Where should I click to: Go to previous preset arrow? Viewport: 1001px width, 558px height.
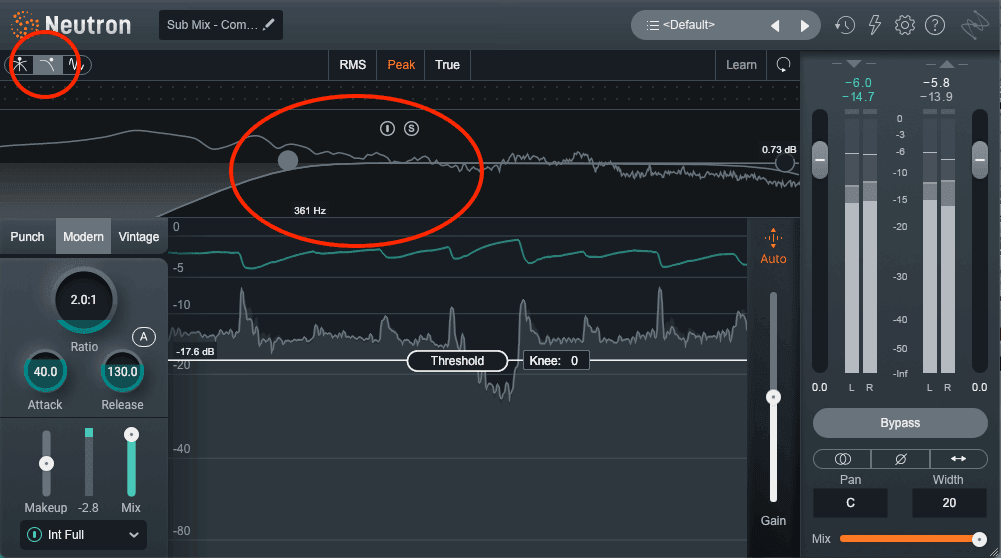pos(775,26)
